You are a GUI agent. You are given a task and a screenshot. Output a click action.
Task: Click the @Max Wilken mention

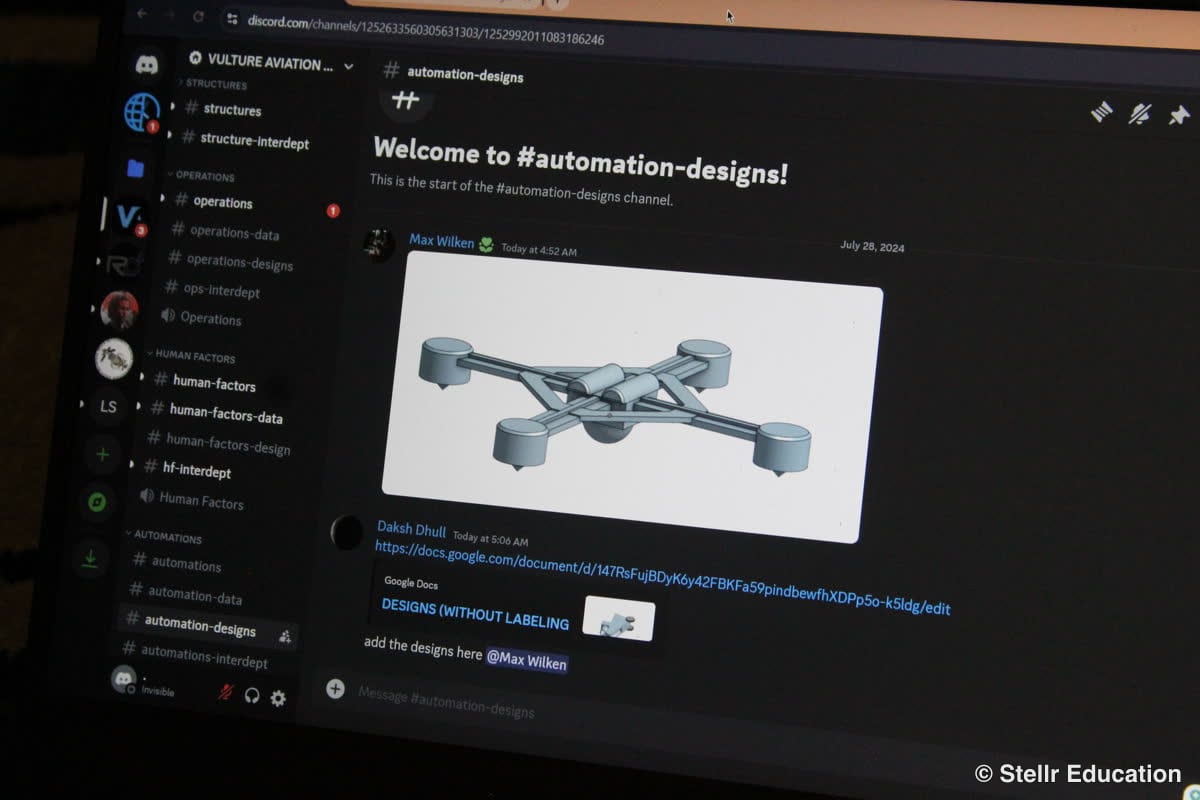(527, 660)
